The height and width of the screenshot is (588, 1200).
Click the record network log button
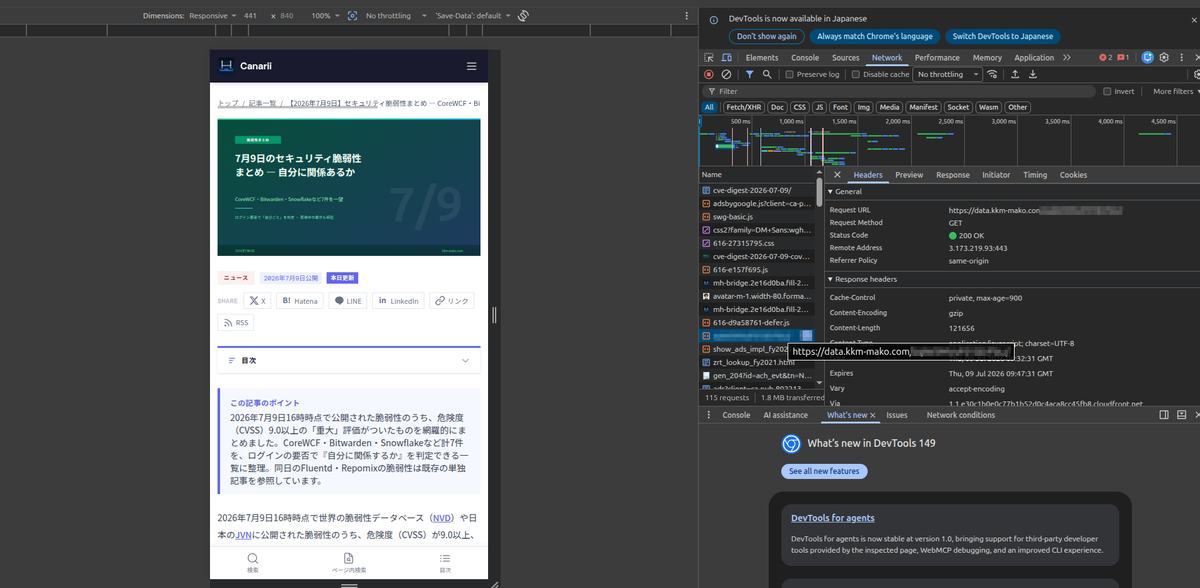point(709,74)
